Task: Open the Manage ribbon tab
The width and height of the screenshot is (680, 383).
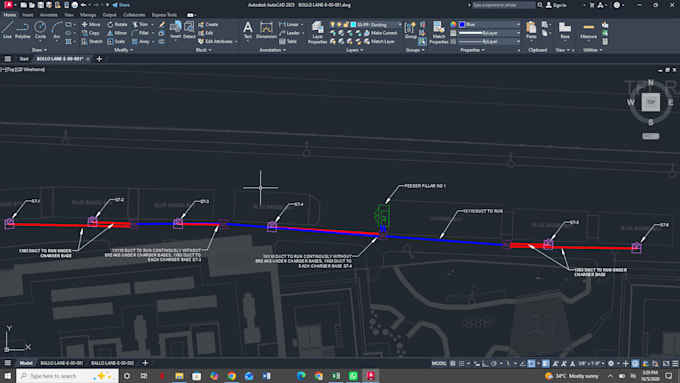Action: tap(88, 15)
